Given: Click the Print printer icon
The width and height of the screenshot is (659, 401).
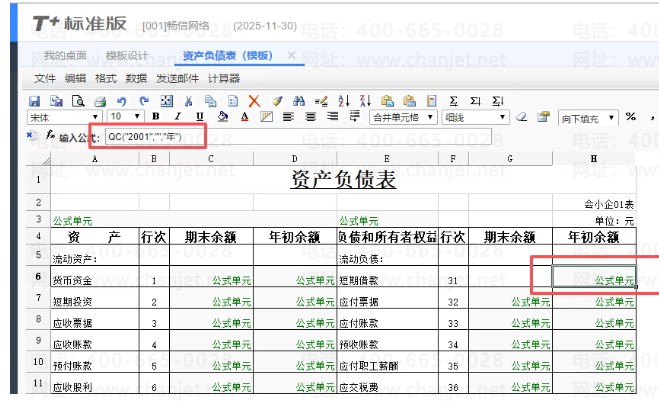Looking at the screenshot, I should [100, 101].
